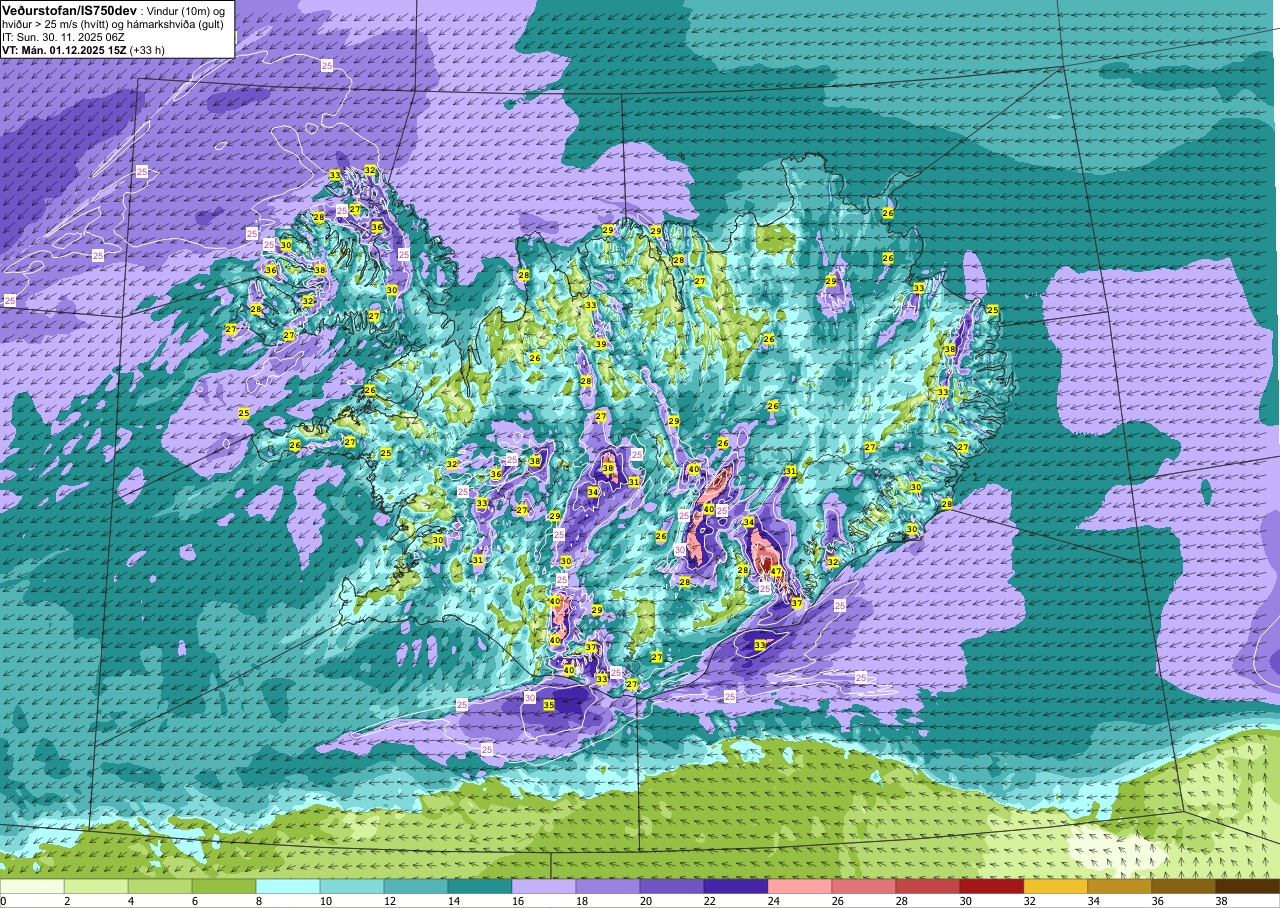Select the 14–16 m/s dark teal legend swatch
Image resolution: width=1280 pixels, height=908 pixels.
(x=480, y=887)
